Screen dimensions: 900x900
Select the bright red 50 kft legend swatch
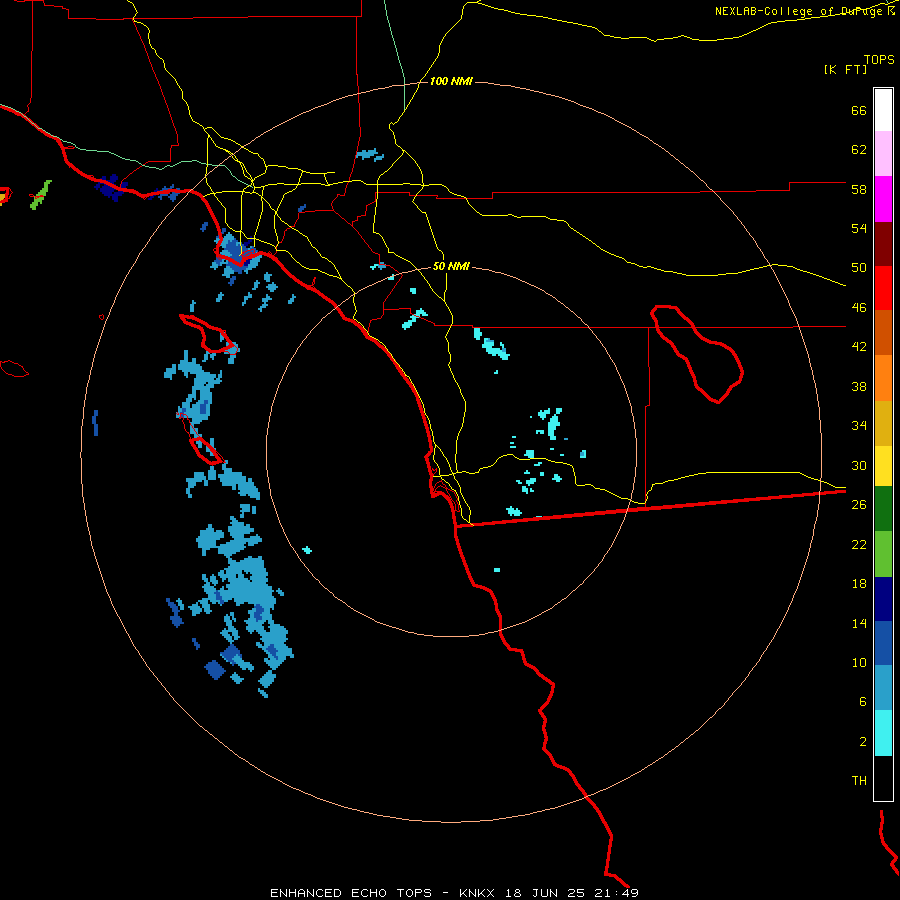point(883,288)
